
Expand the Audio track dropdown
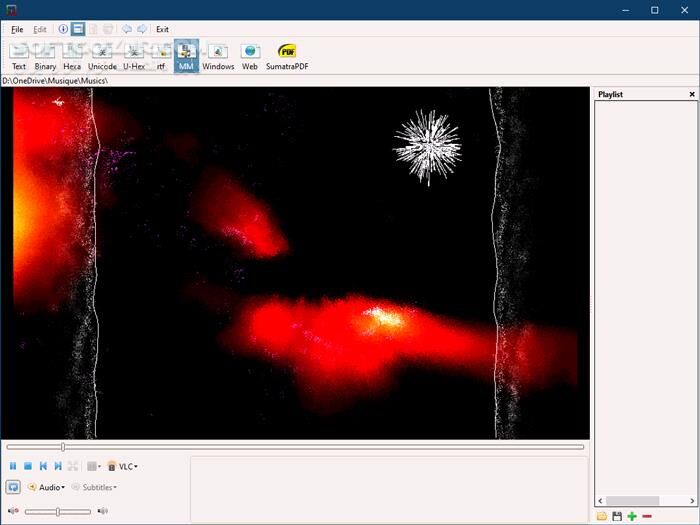(47, 487)
